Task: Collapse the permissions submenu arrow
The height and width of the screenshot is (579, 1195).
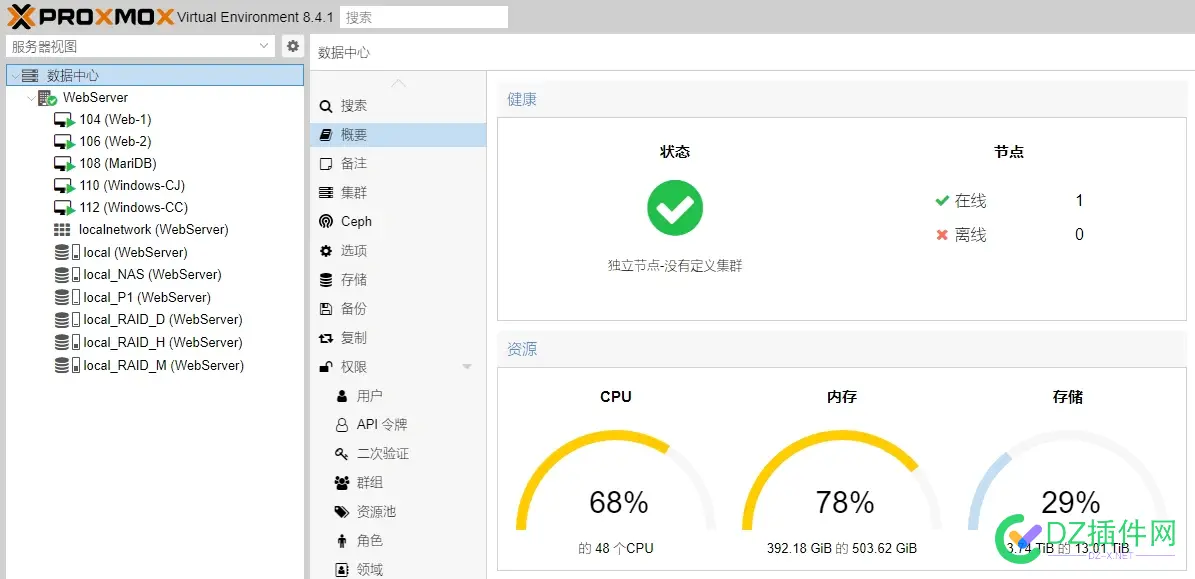Action: coord(466,367)
